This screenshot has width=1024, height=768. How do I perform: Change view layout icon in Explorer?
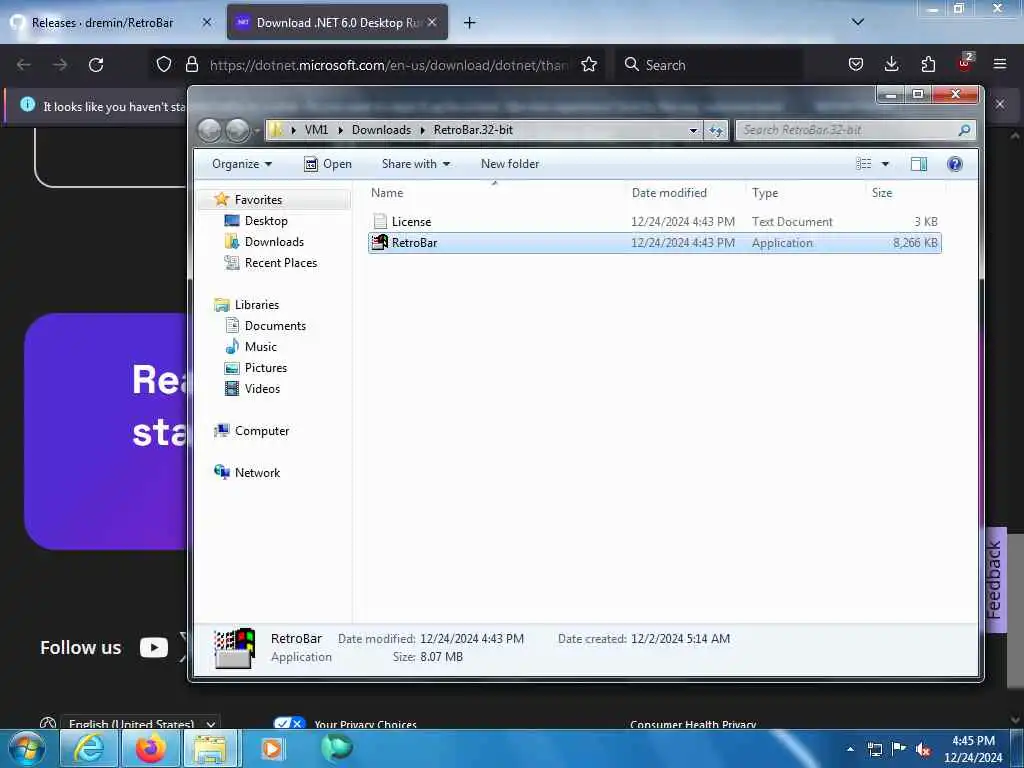[x=863, y=164]
